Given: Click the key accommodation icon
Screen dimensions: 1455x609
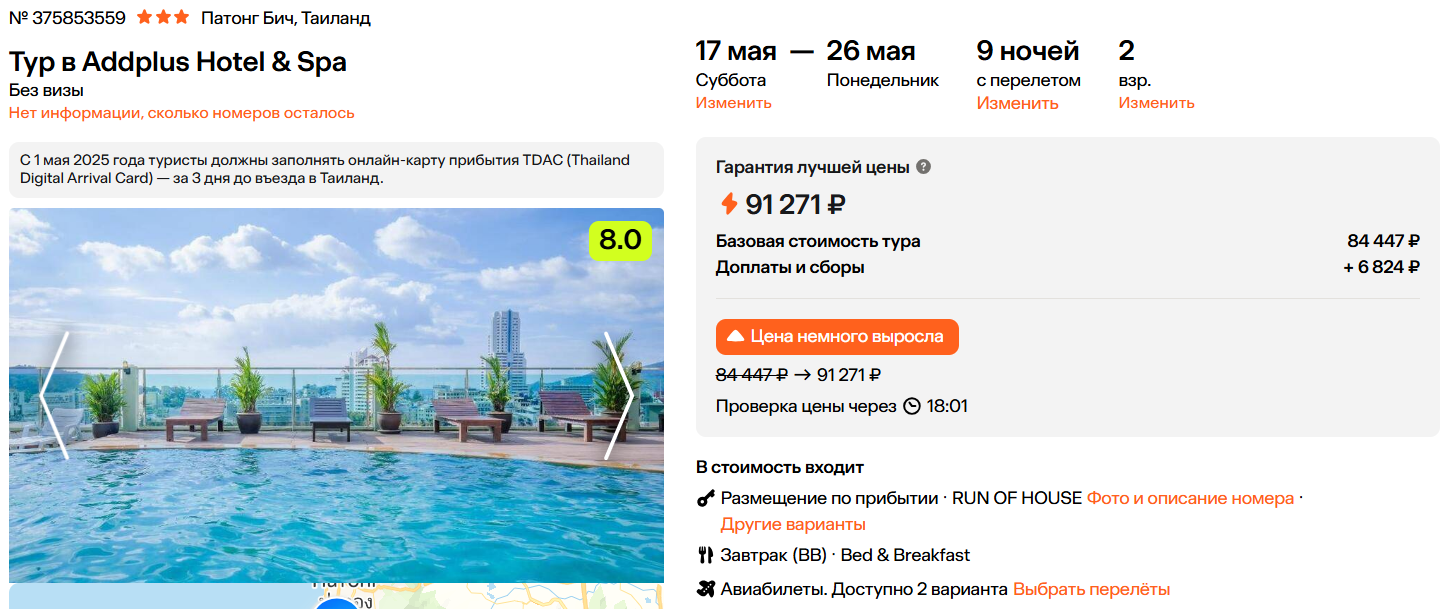Looking at the screenshot, I should [x=705, y=498].
